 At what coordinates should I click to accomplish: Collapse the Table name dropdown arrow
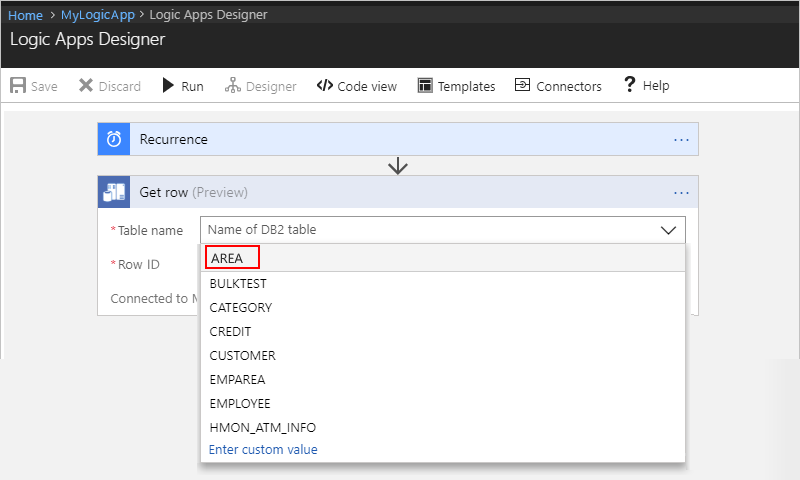[x=668, y=230]
